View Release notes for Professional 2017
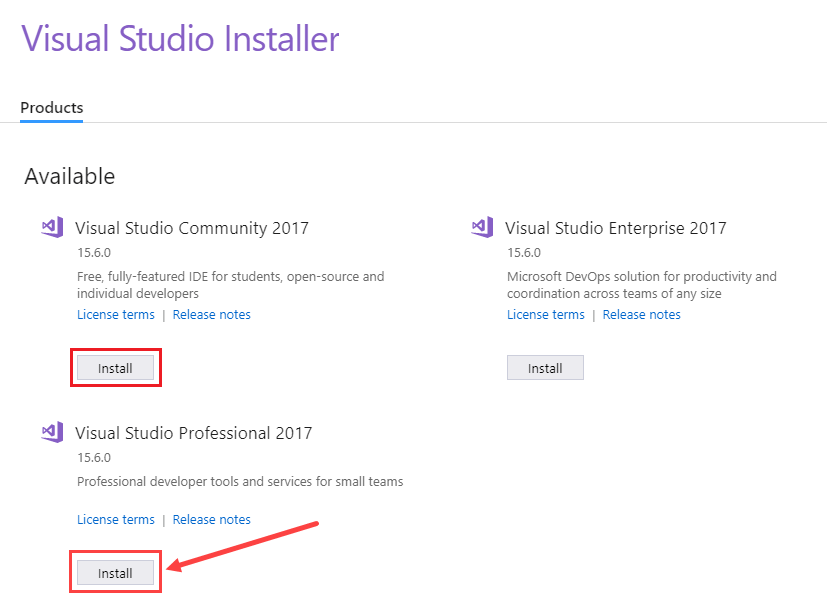The width and height of the screenshot is (827, 596). click(x=211, y=520)
